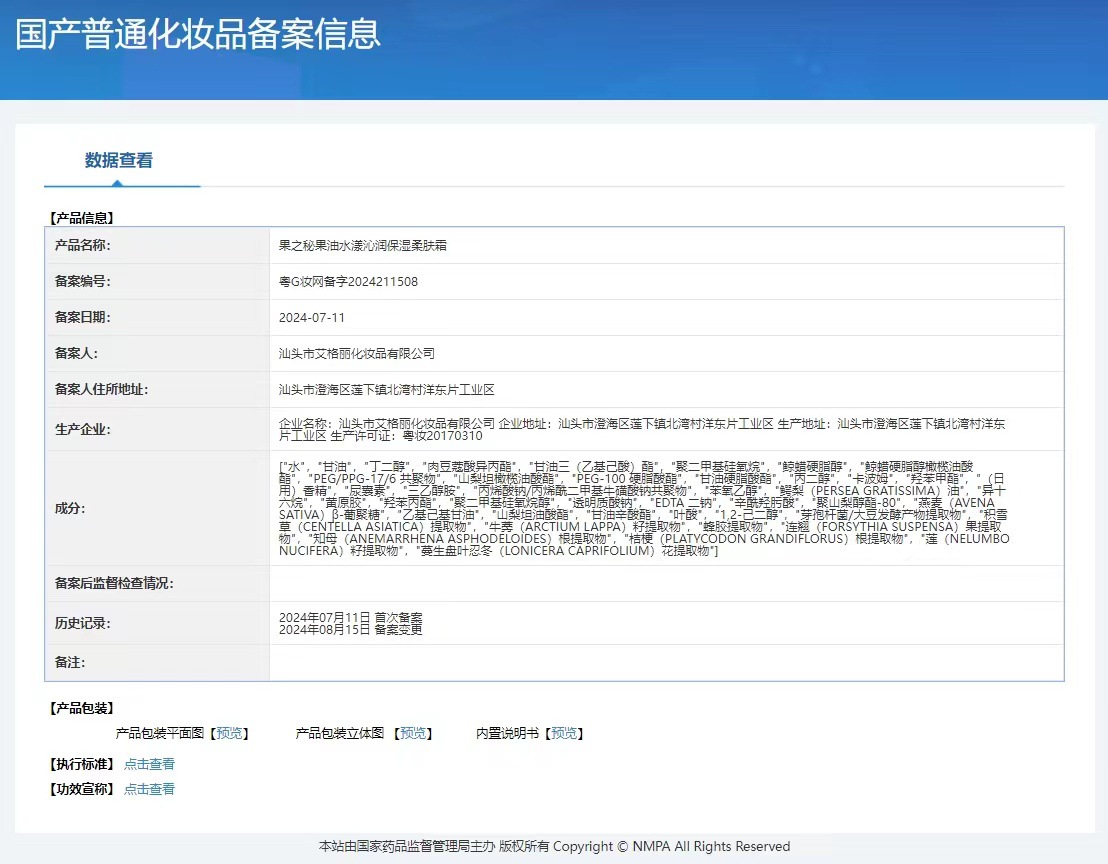Open the 功效宣称 点击查看 link

tap(149, 789)
